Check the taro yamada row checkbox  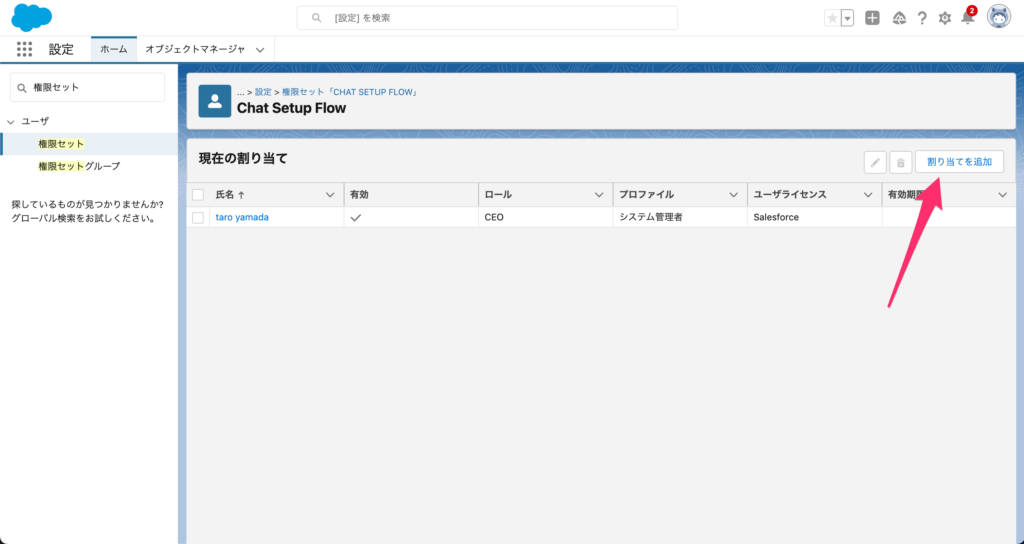(198, 217)
